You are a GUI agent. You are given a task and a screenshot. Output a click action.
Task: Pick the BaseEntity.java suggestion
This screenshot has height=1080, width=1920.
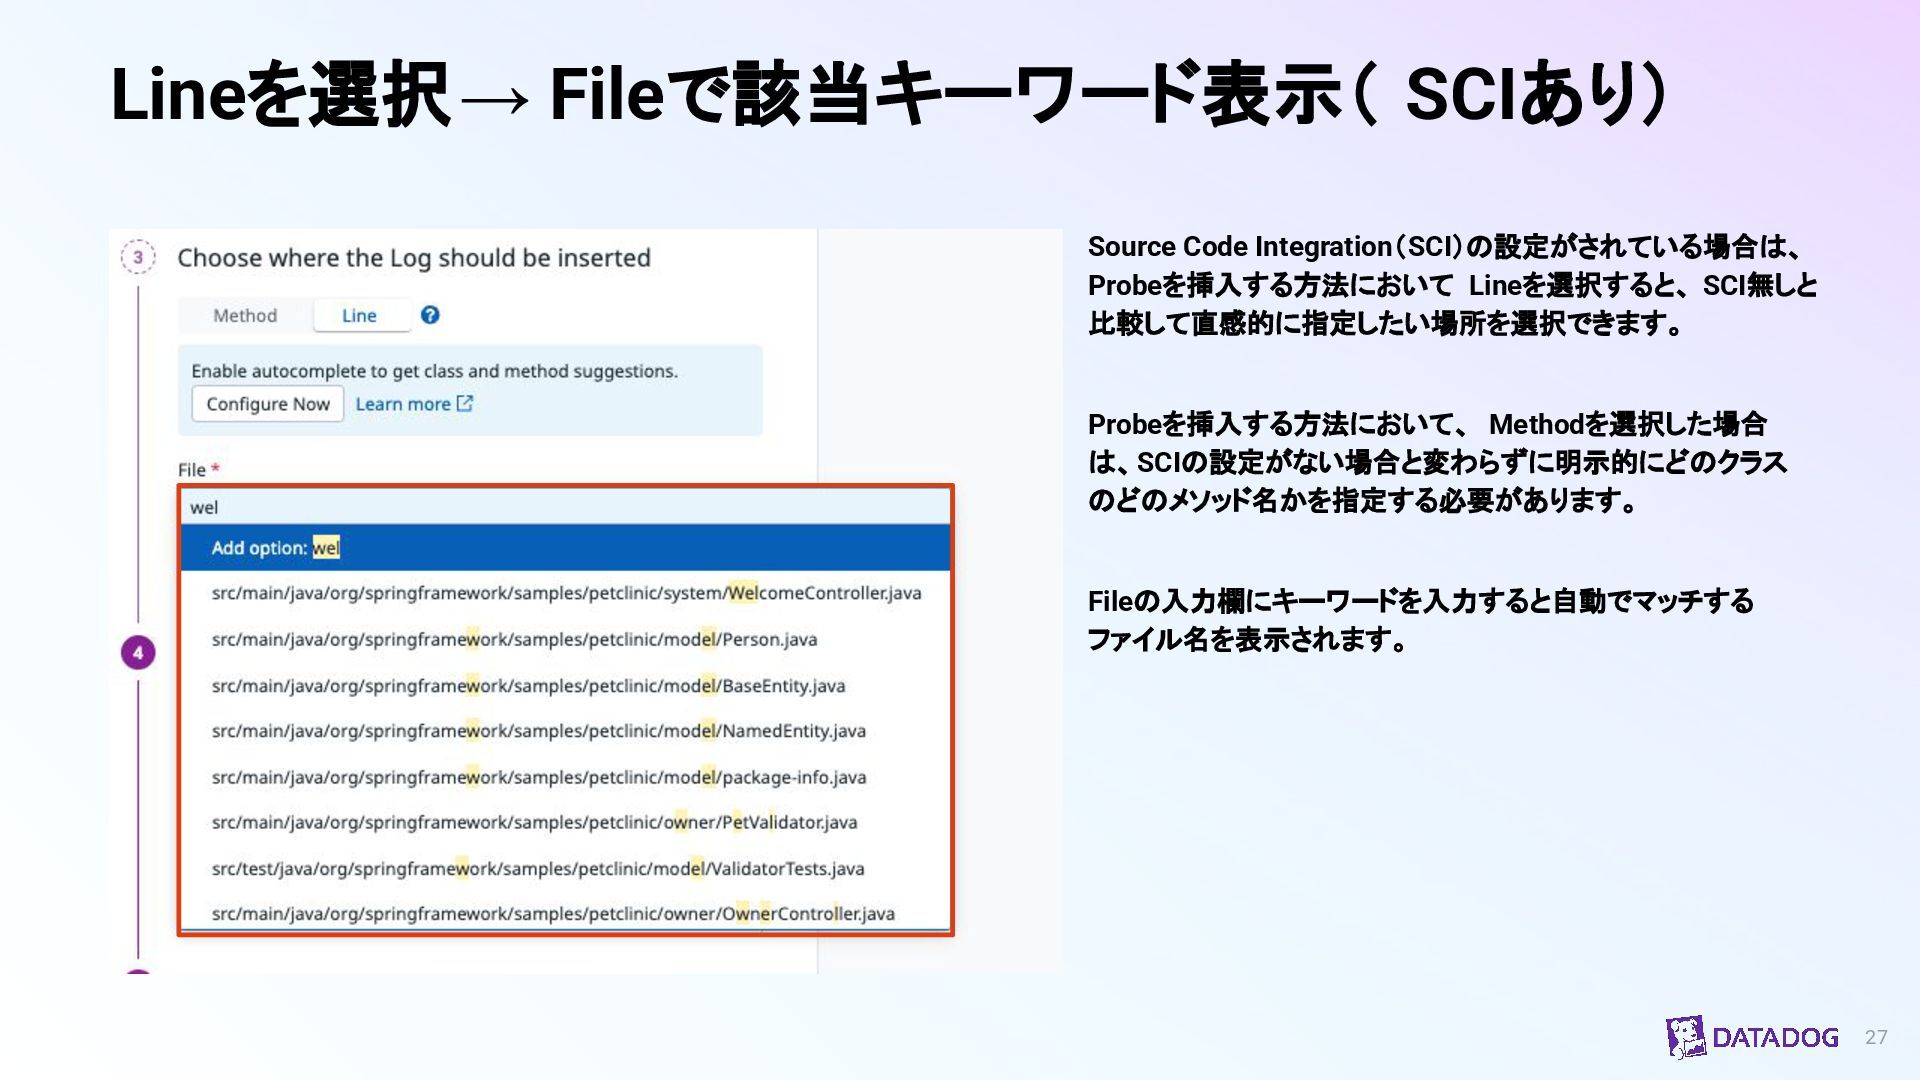point(528,686)
